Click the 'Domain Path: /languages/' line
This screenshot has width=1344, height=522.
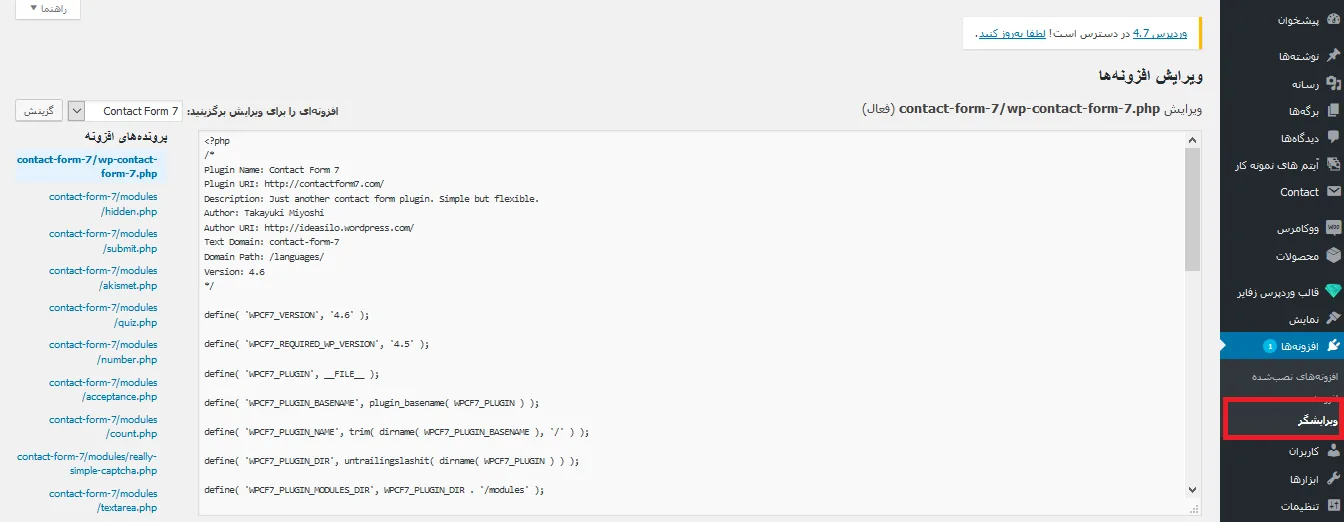coord(264,257)
